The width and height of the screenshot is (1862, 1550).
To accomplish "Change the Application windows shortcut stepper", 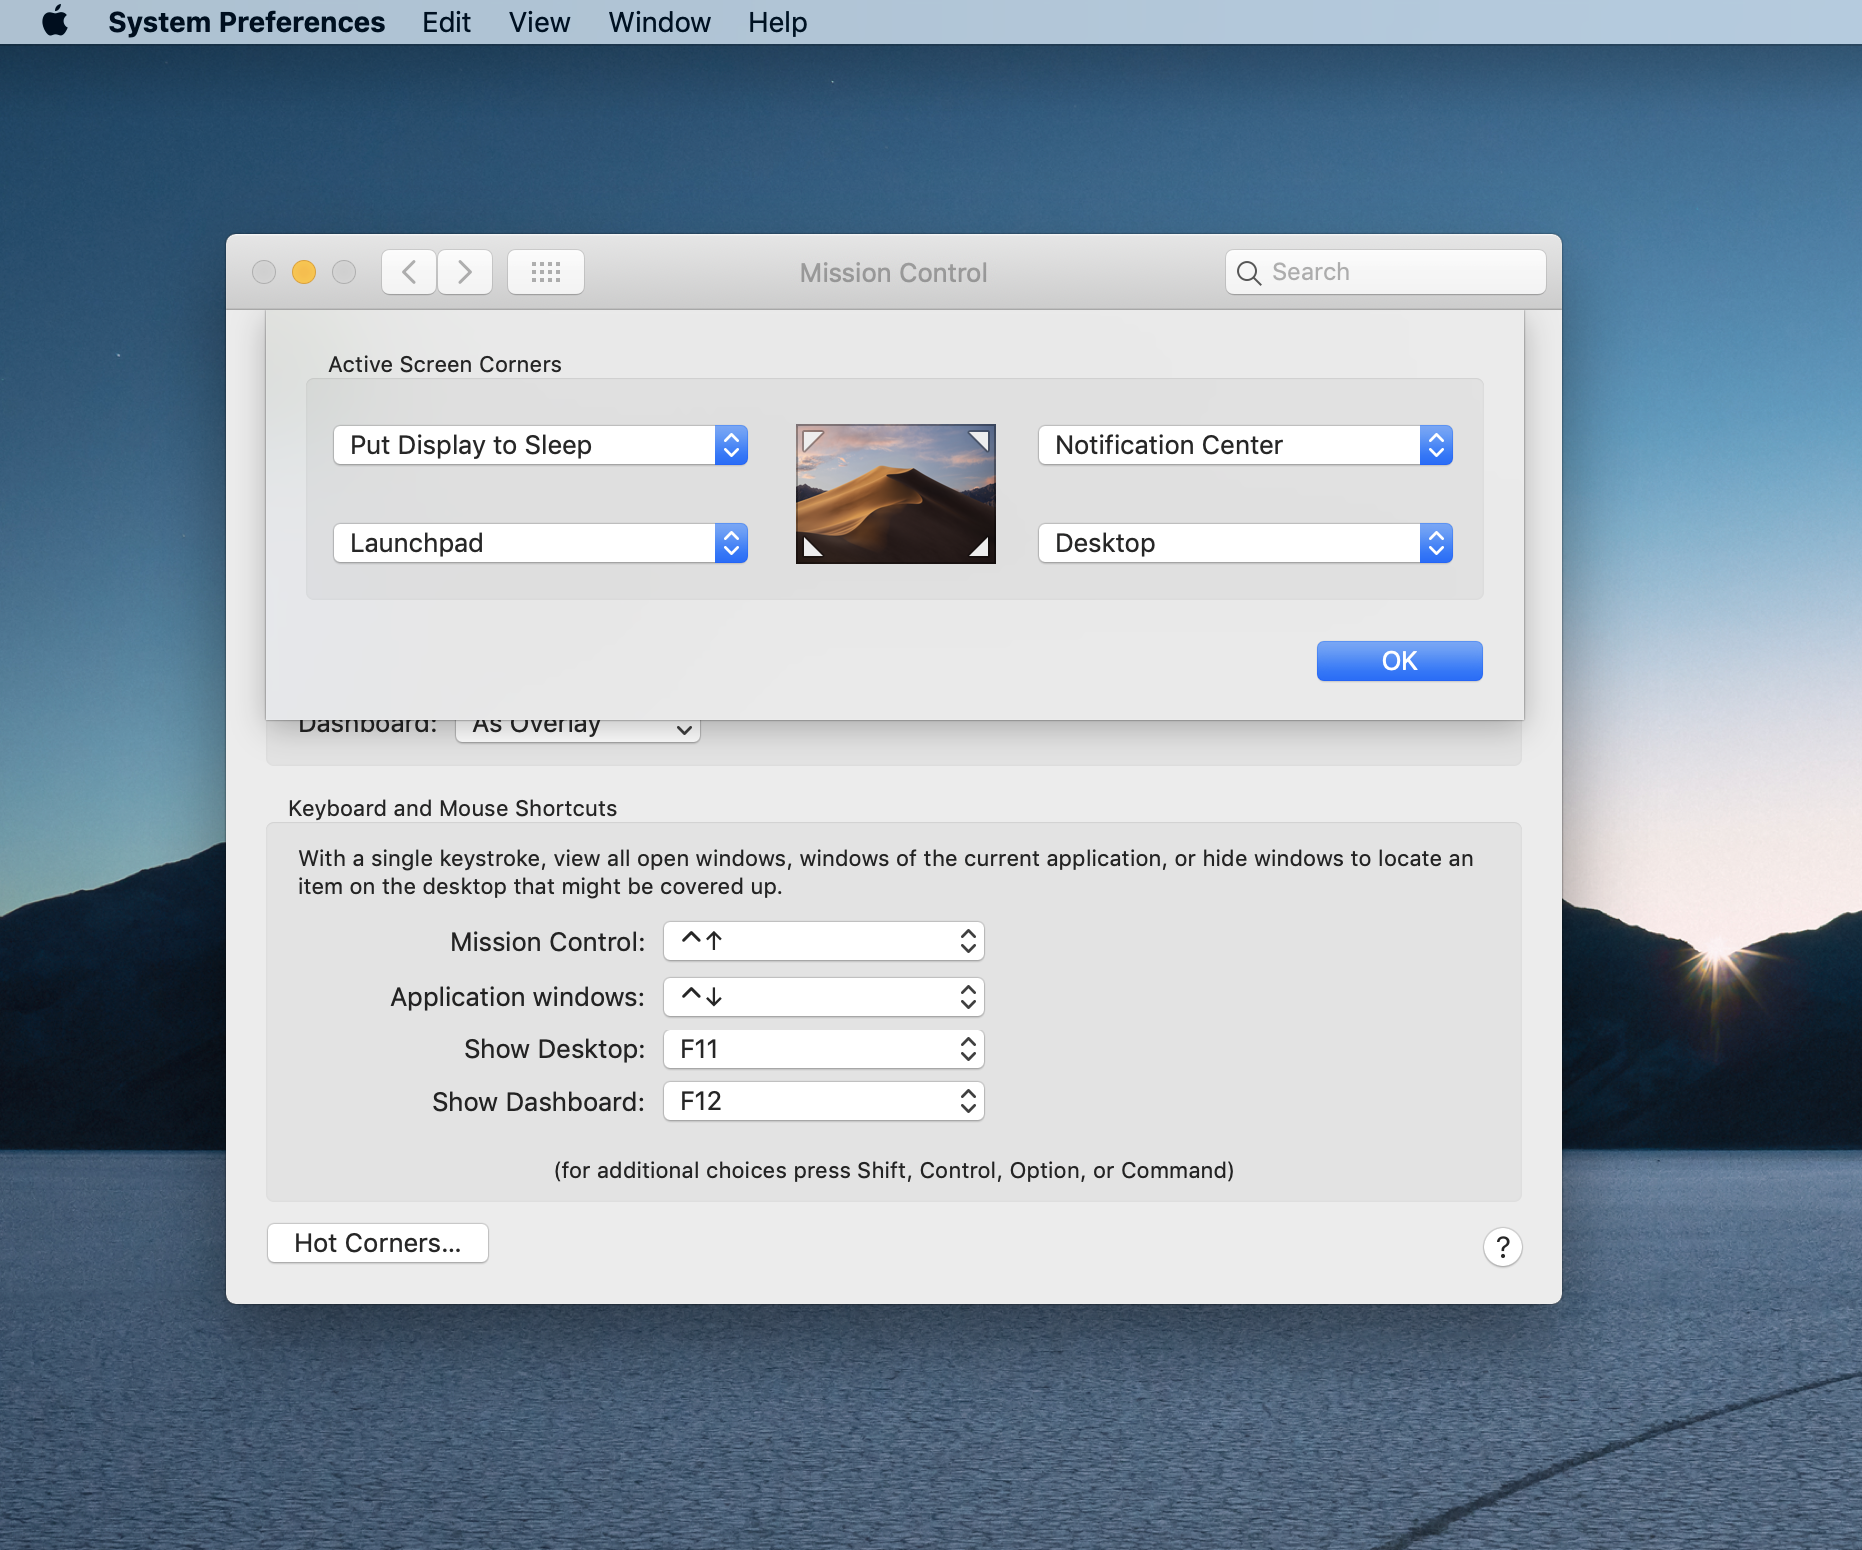I will tap(966, 996).
